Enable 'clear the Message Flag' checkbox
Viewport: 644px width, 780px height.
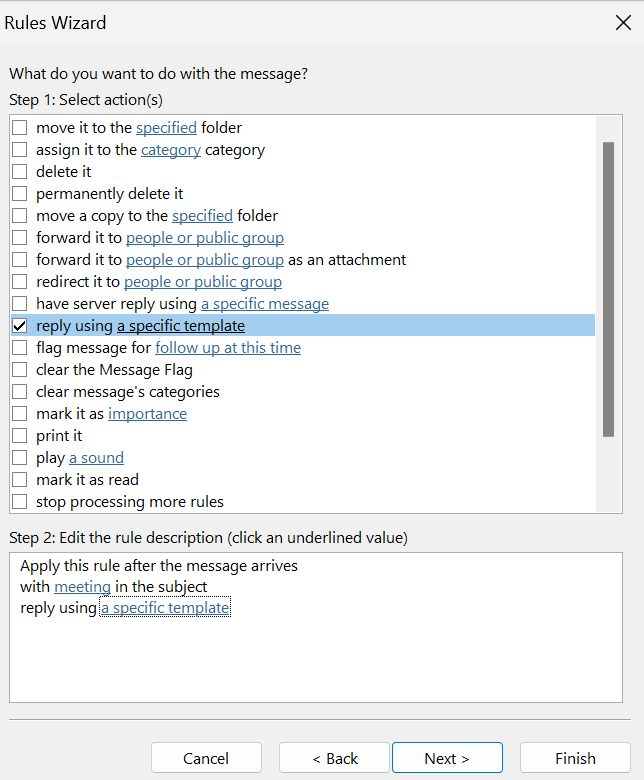coord(19,370)
